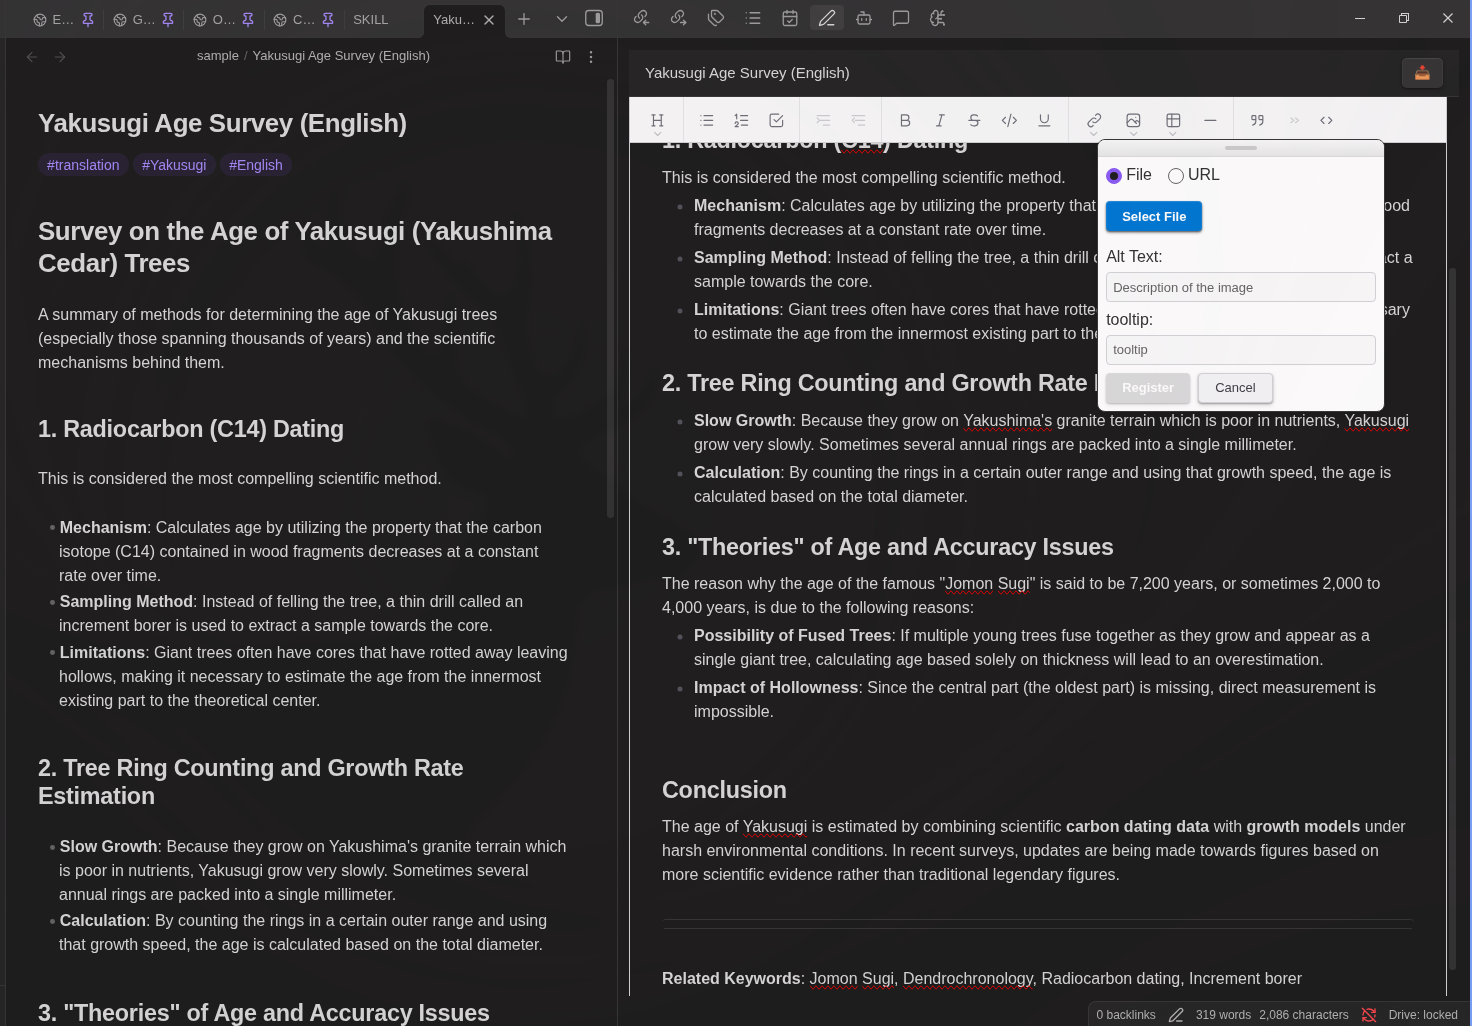1472x1026 pixels.
Task: Open the outgoing links panel icon
Action: (x=679, y=18)
